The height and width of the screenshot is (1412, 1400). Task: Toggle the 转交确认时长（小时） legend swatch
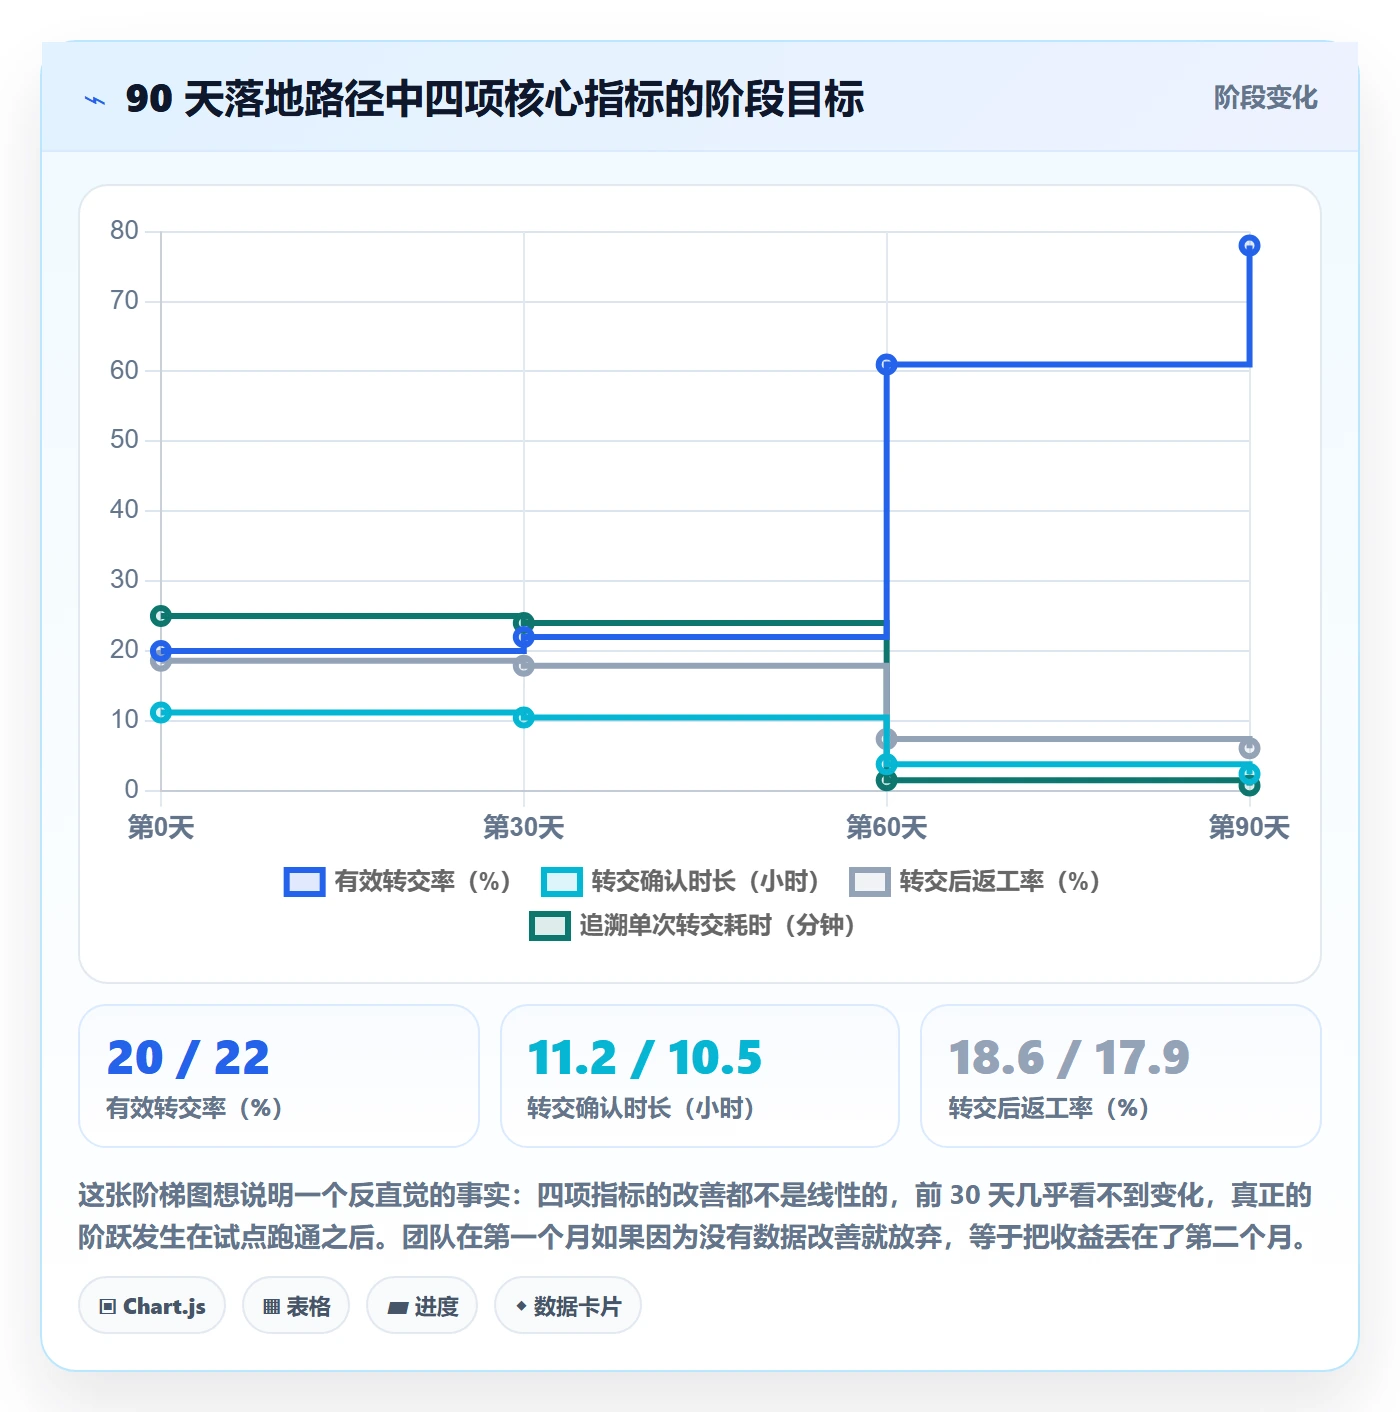tap(561, 882)
